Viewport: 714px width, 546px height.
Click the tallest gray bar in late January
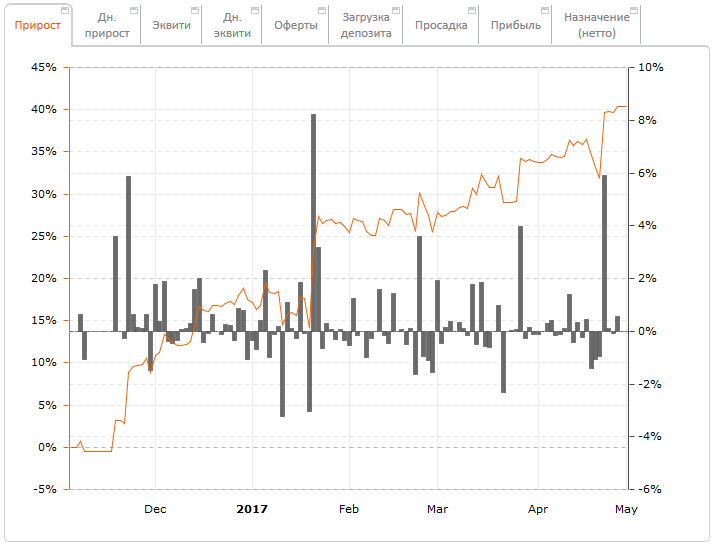point(313,220)
